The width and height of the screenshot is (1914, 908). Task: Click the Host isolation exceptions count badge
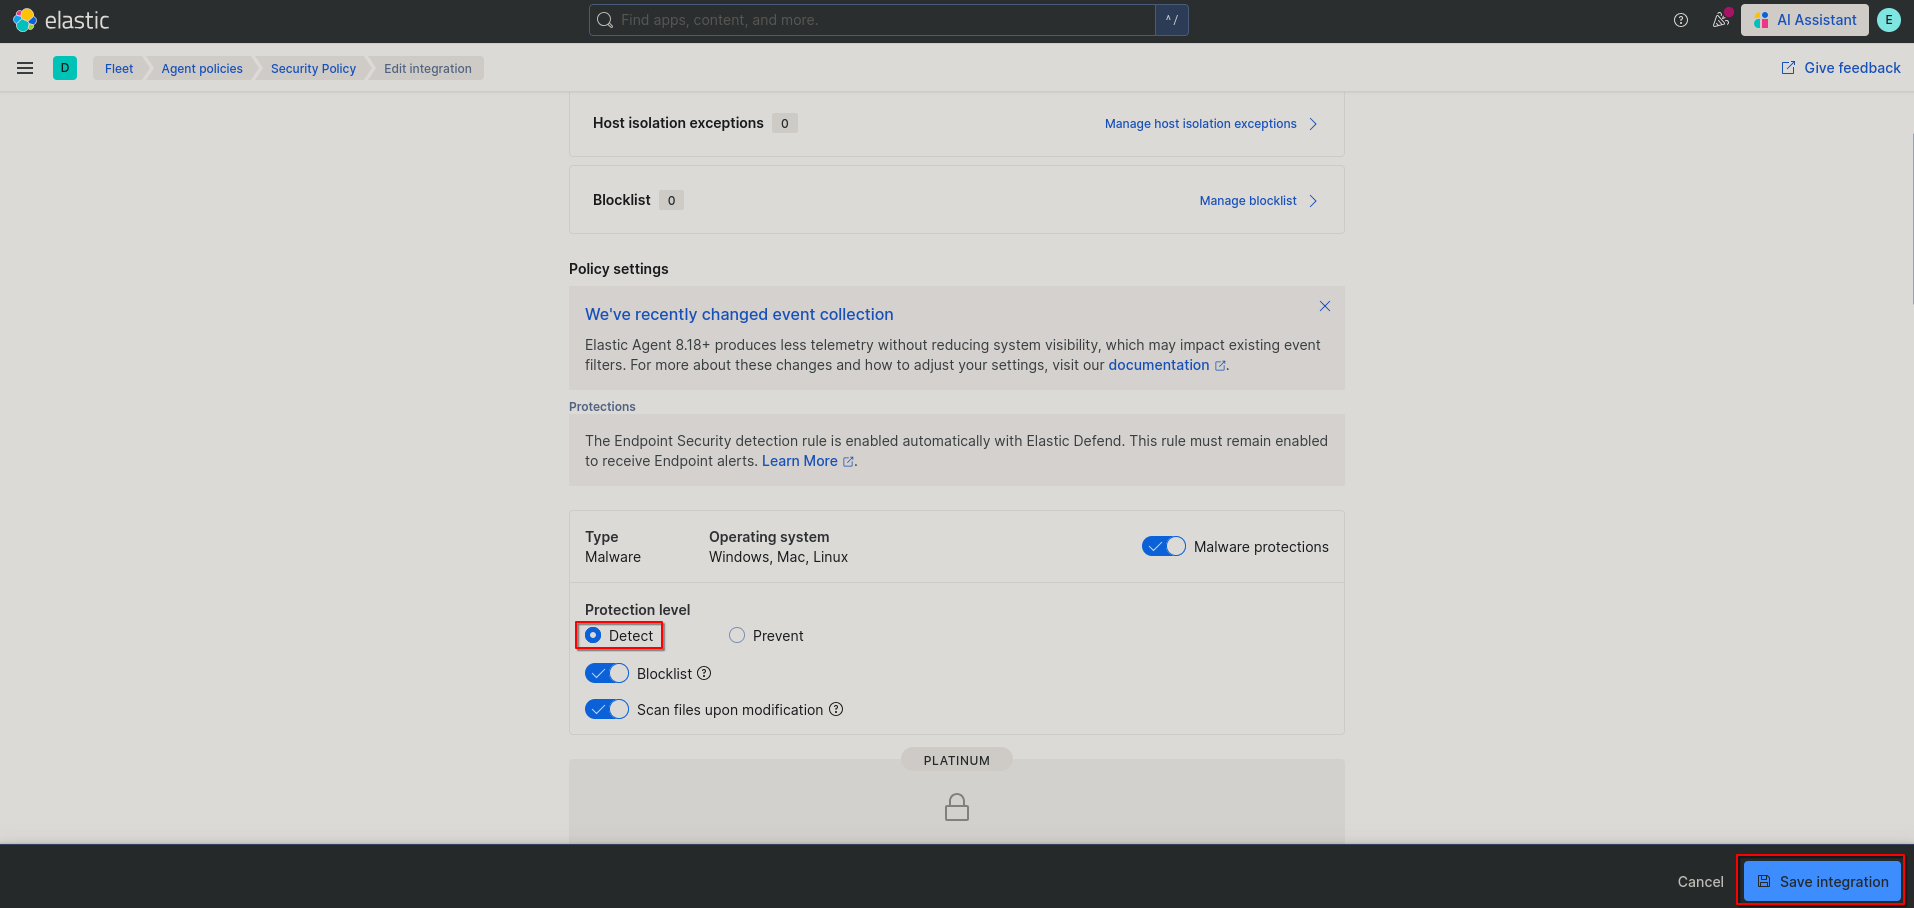point(785,123)
